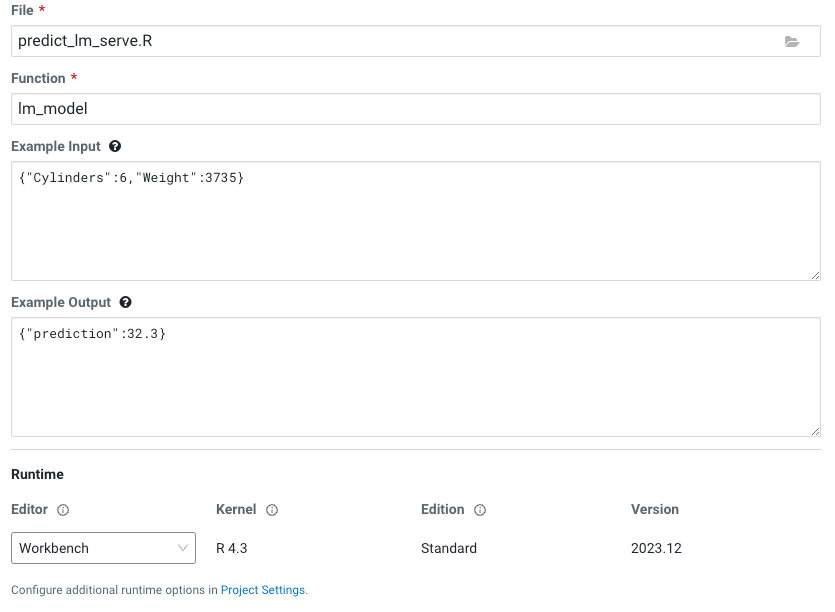Image resolution: width=835 pixels, height=612 pixels.
Task: Click the info icon next to Edition
Action: 480,510
